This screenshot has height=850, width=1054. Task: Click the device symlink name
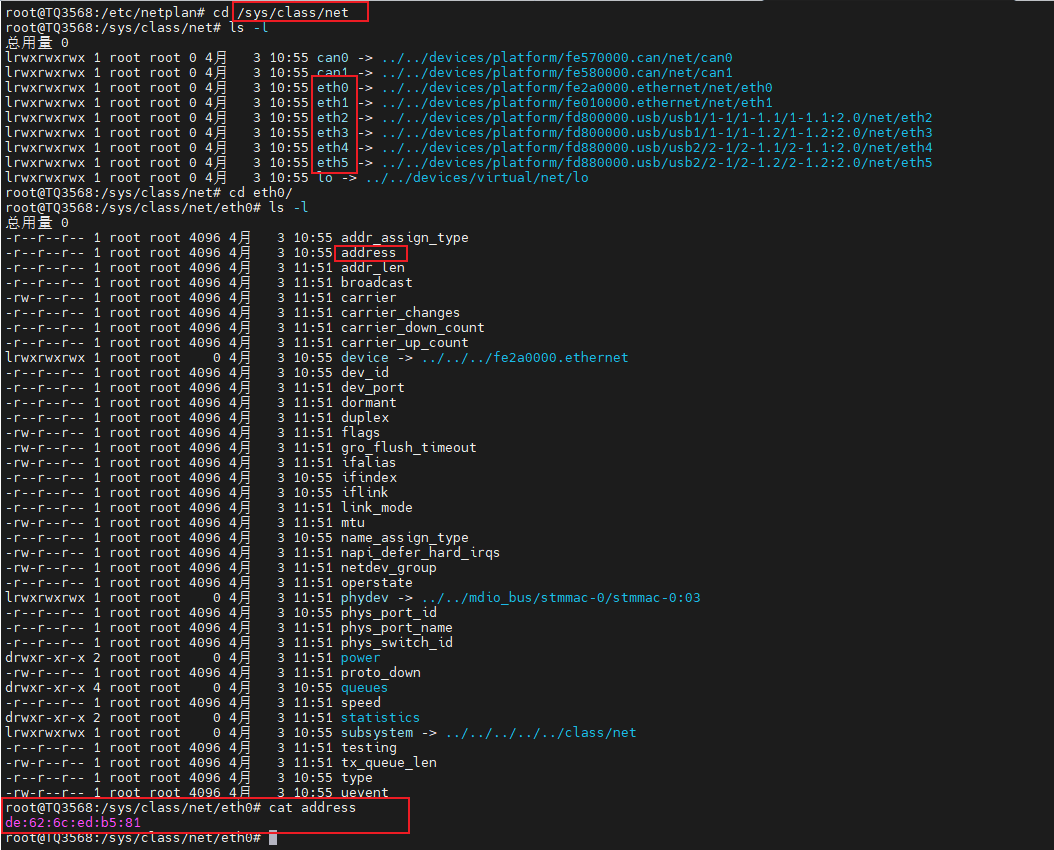[x=364, y=357]
